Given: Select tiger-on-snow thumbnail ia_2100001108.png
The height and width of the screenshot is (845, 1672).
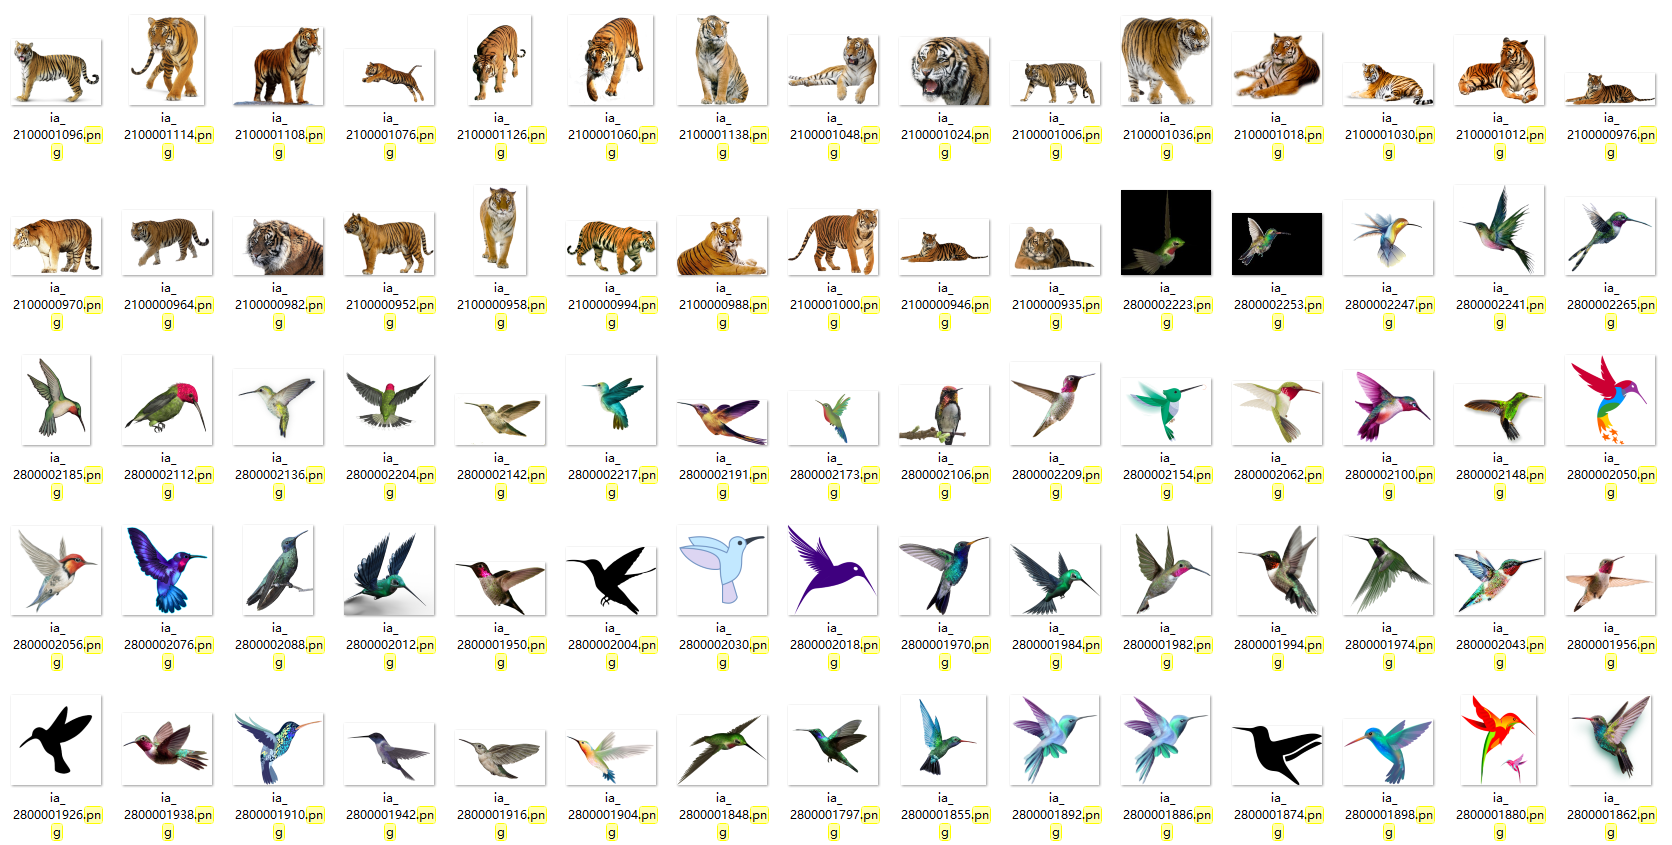Looking at the screenshot, I should coord(278,66).
